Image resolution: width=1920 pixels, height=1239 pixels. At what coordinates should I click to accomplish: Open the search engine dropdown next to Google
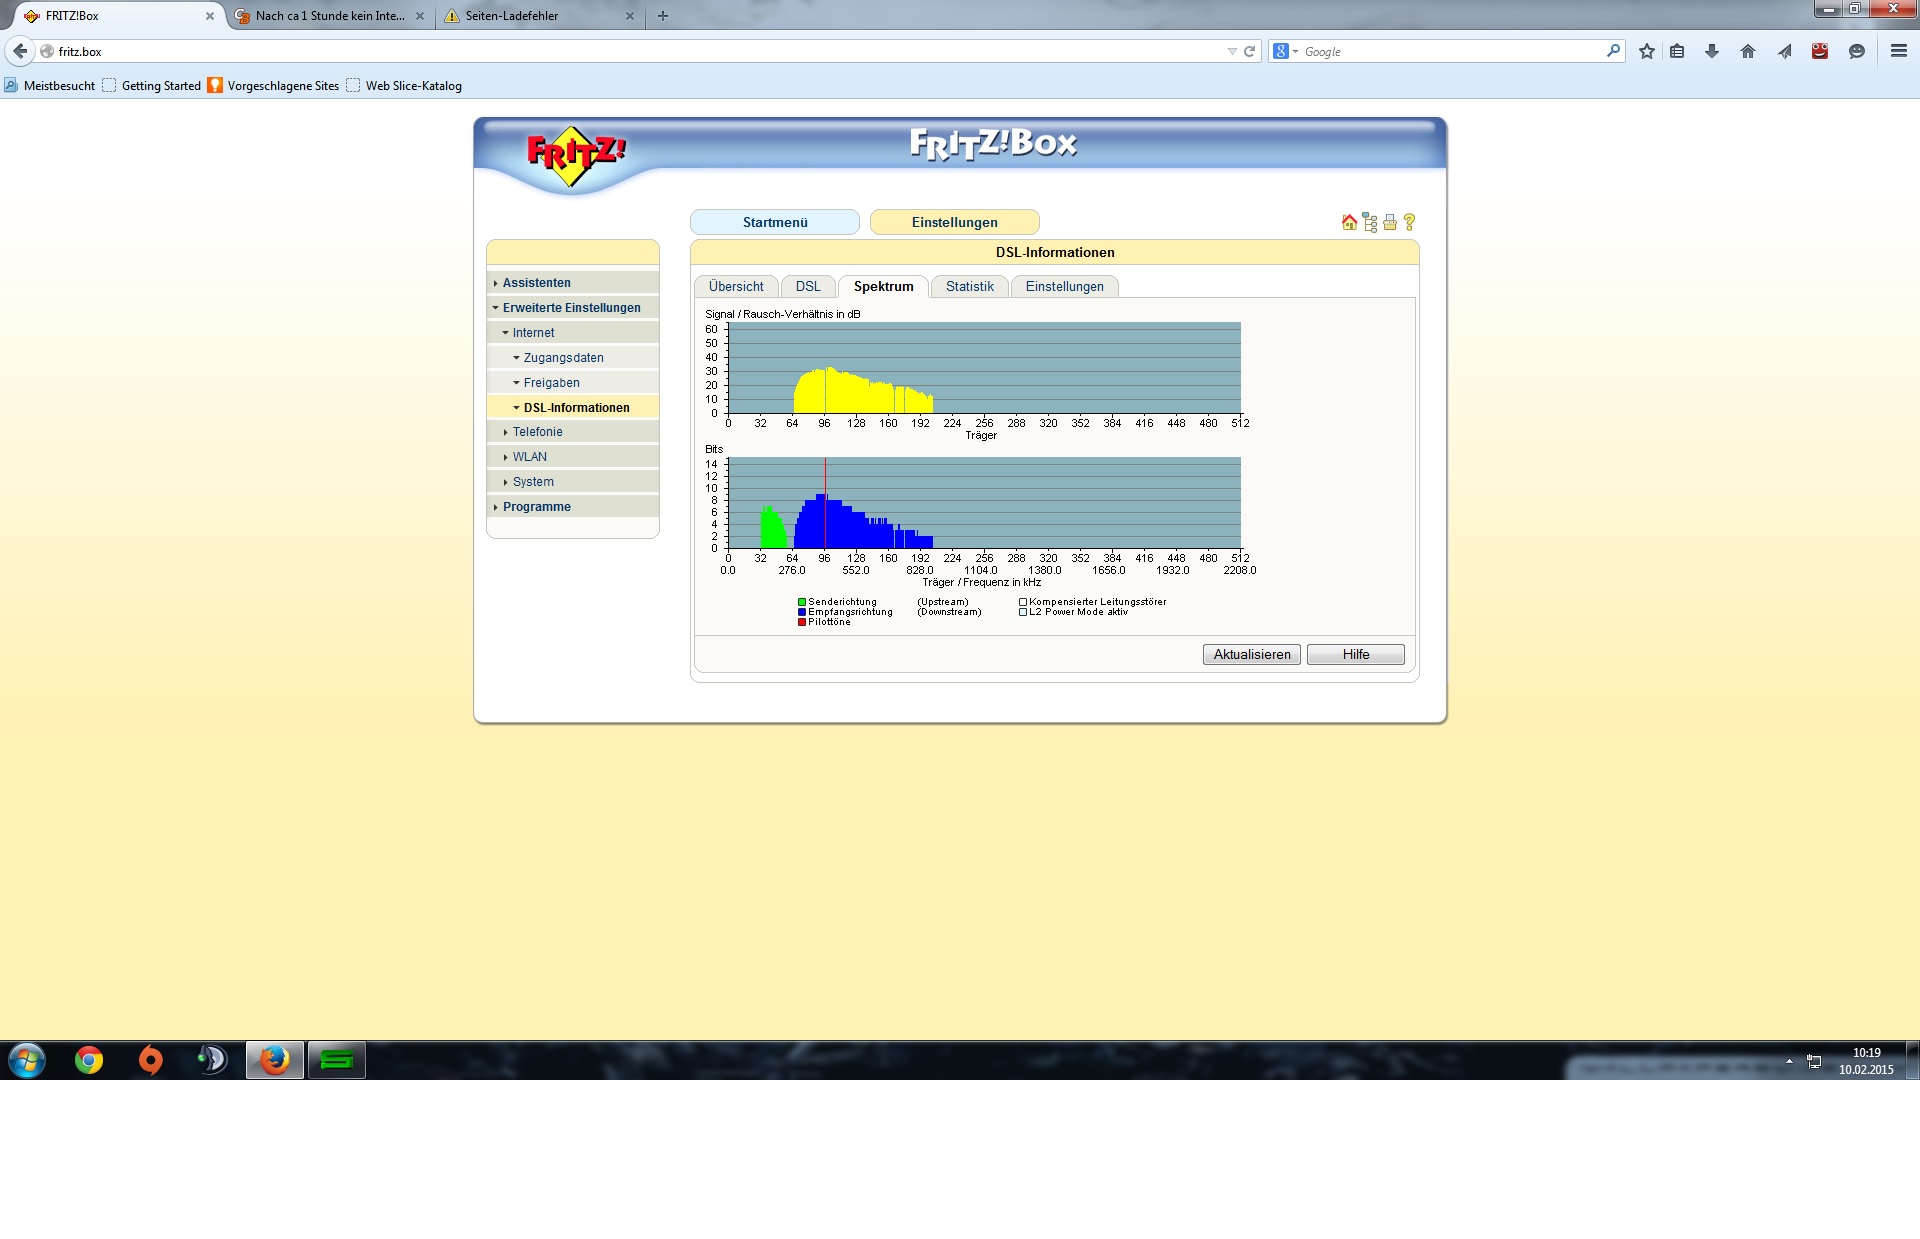coord(1286,51)
